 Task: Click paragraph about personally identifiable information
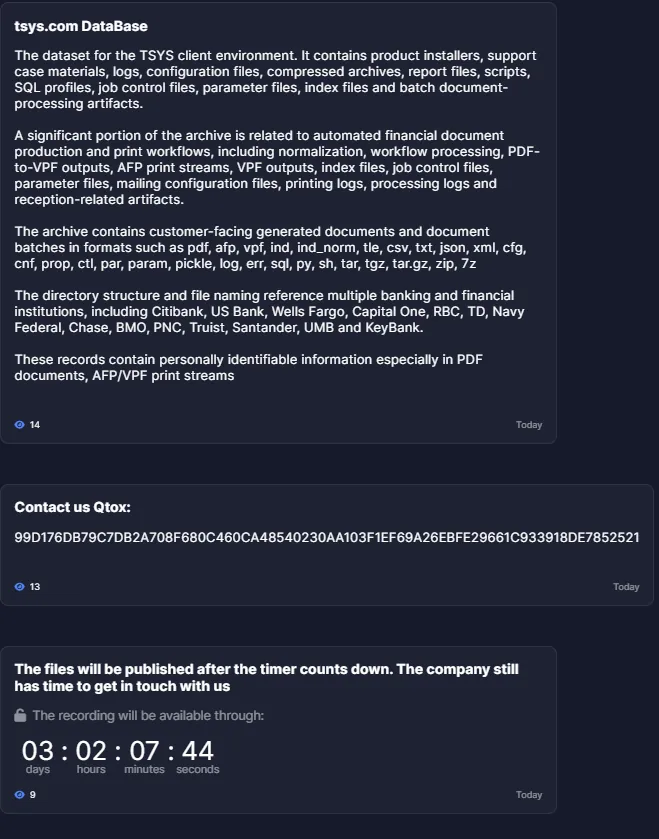tap(249, 368)
